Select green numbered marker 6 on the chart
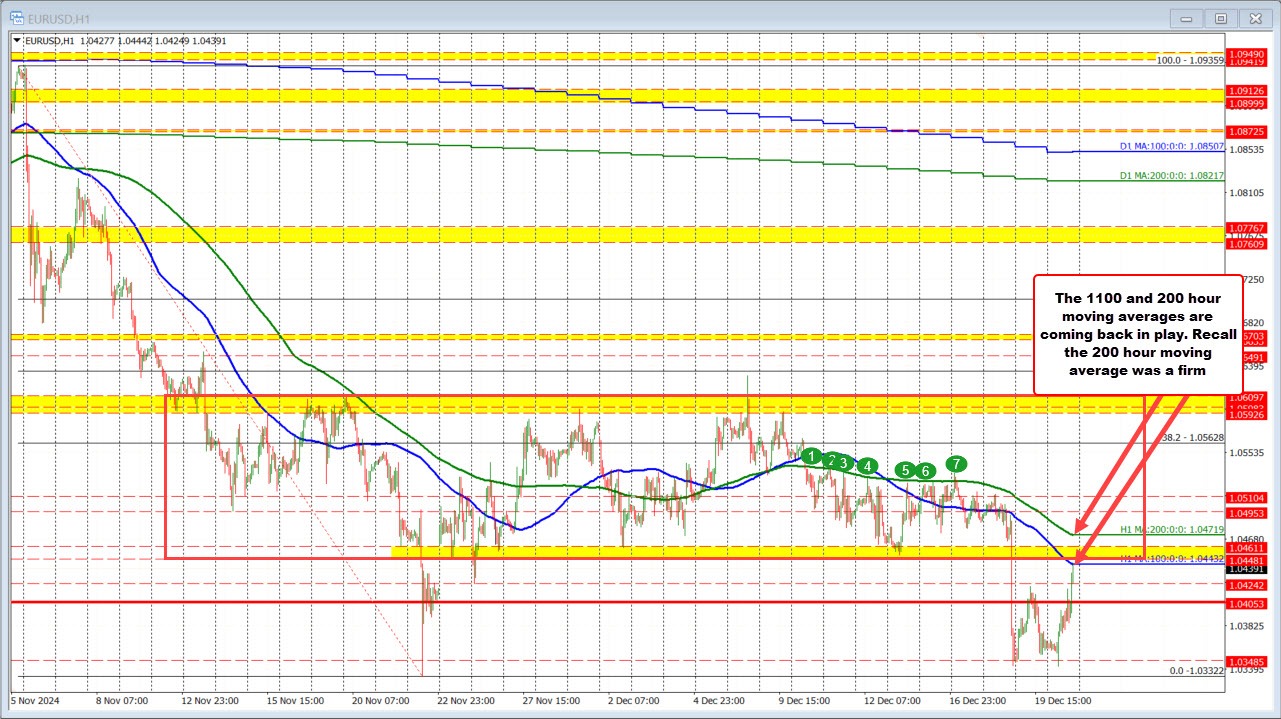 (x=924, y=469)
